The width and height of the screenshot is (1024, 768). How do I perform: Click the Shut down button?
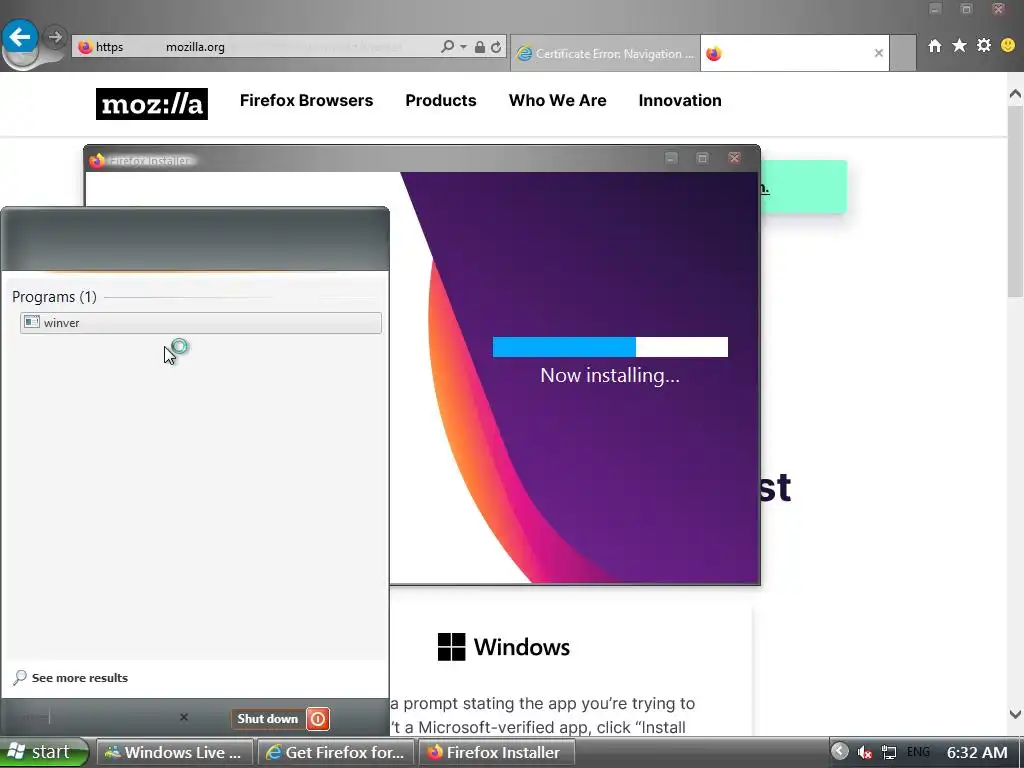268,719
